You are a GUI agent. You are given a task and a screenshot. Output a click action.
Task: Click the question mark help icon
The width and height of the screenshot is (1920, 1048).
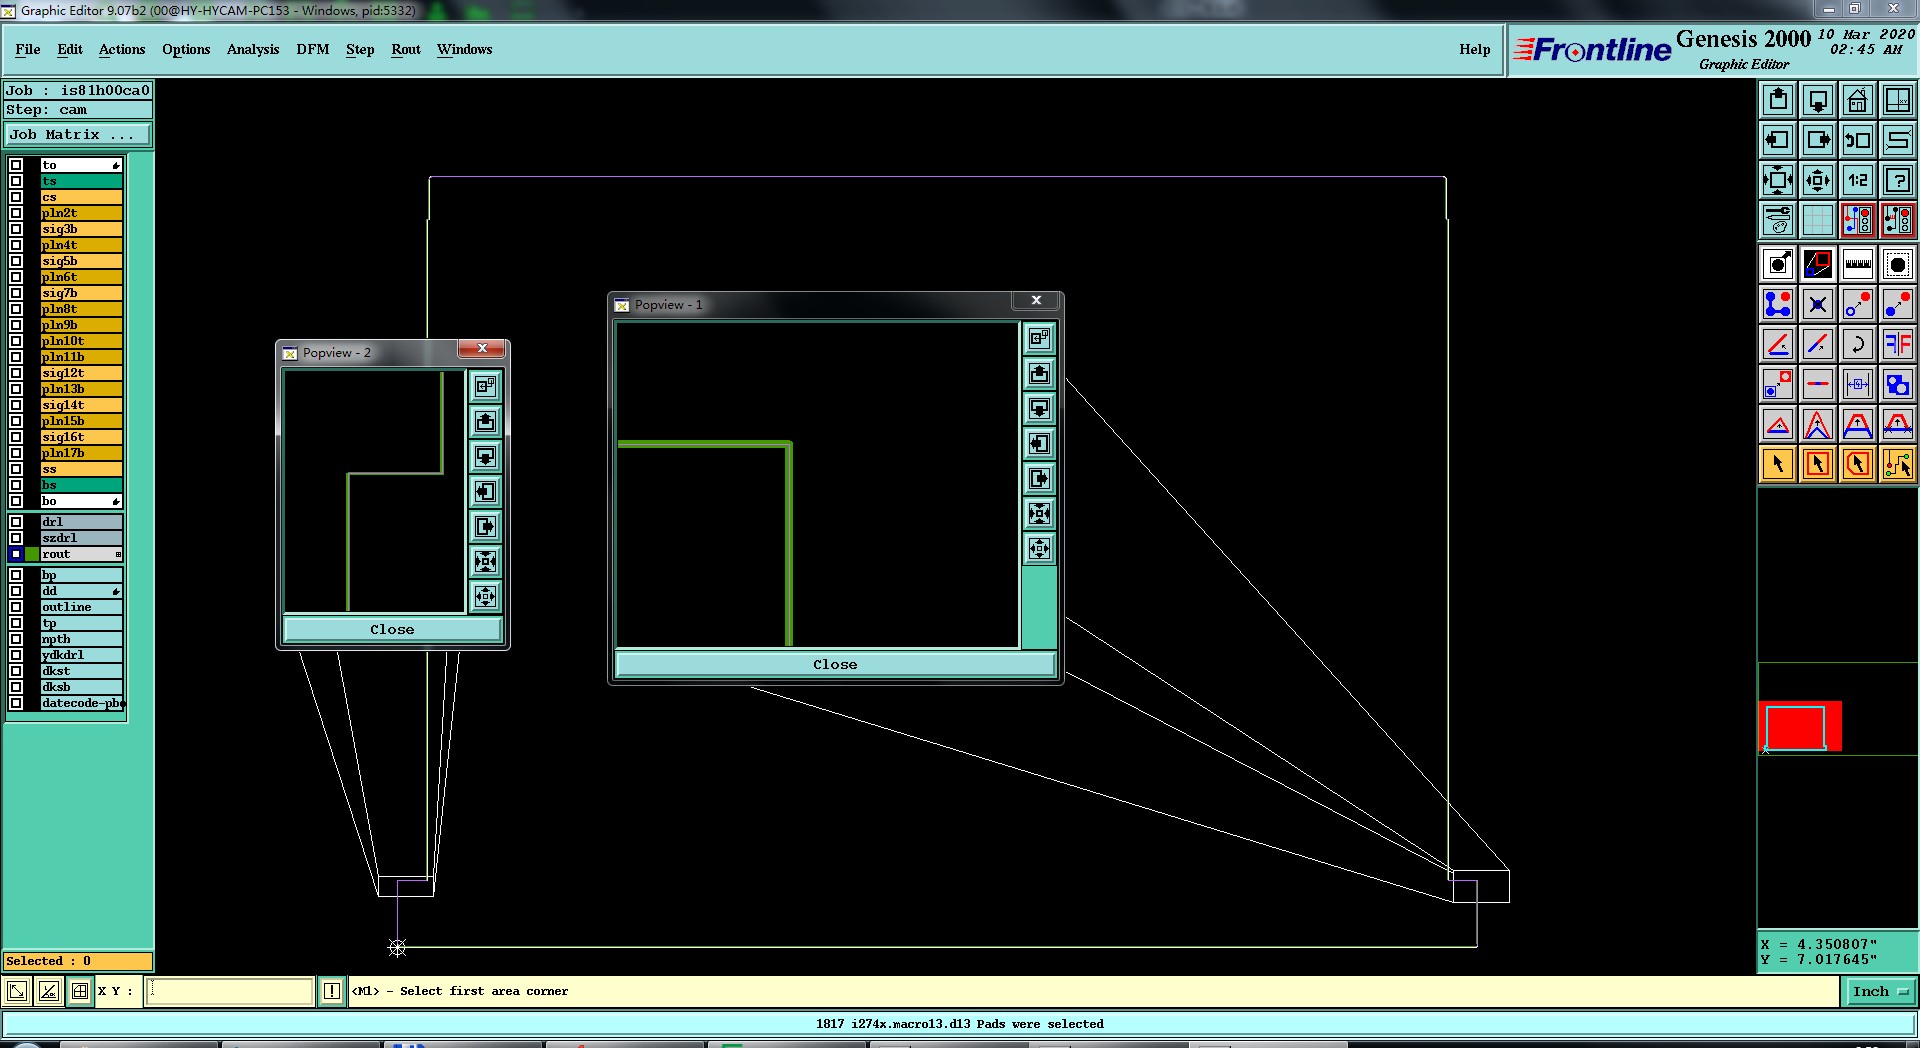tap(1898, 180)
